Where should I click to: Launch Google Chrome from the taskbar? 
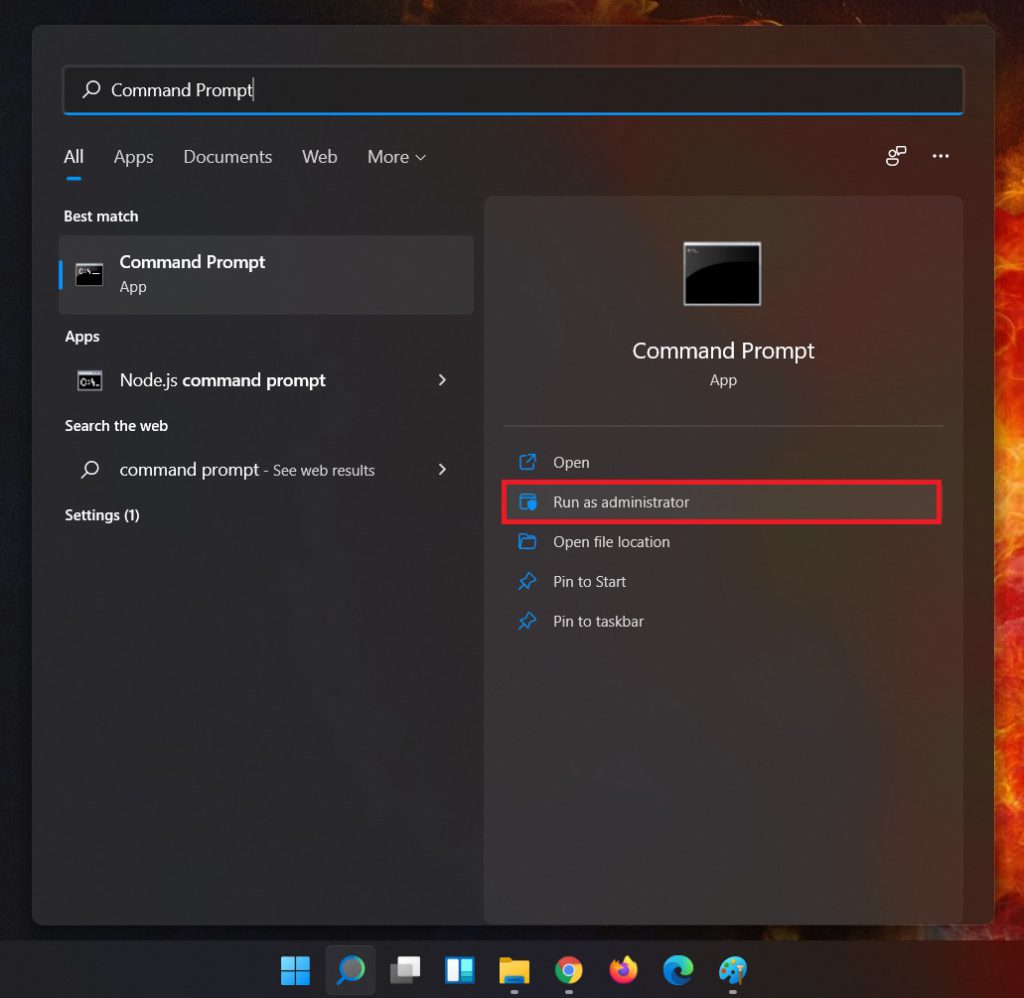tap(569, 970)
